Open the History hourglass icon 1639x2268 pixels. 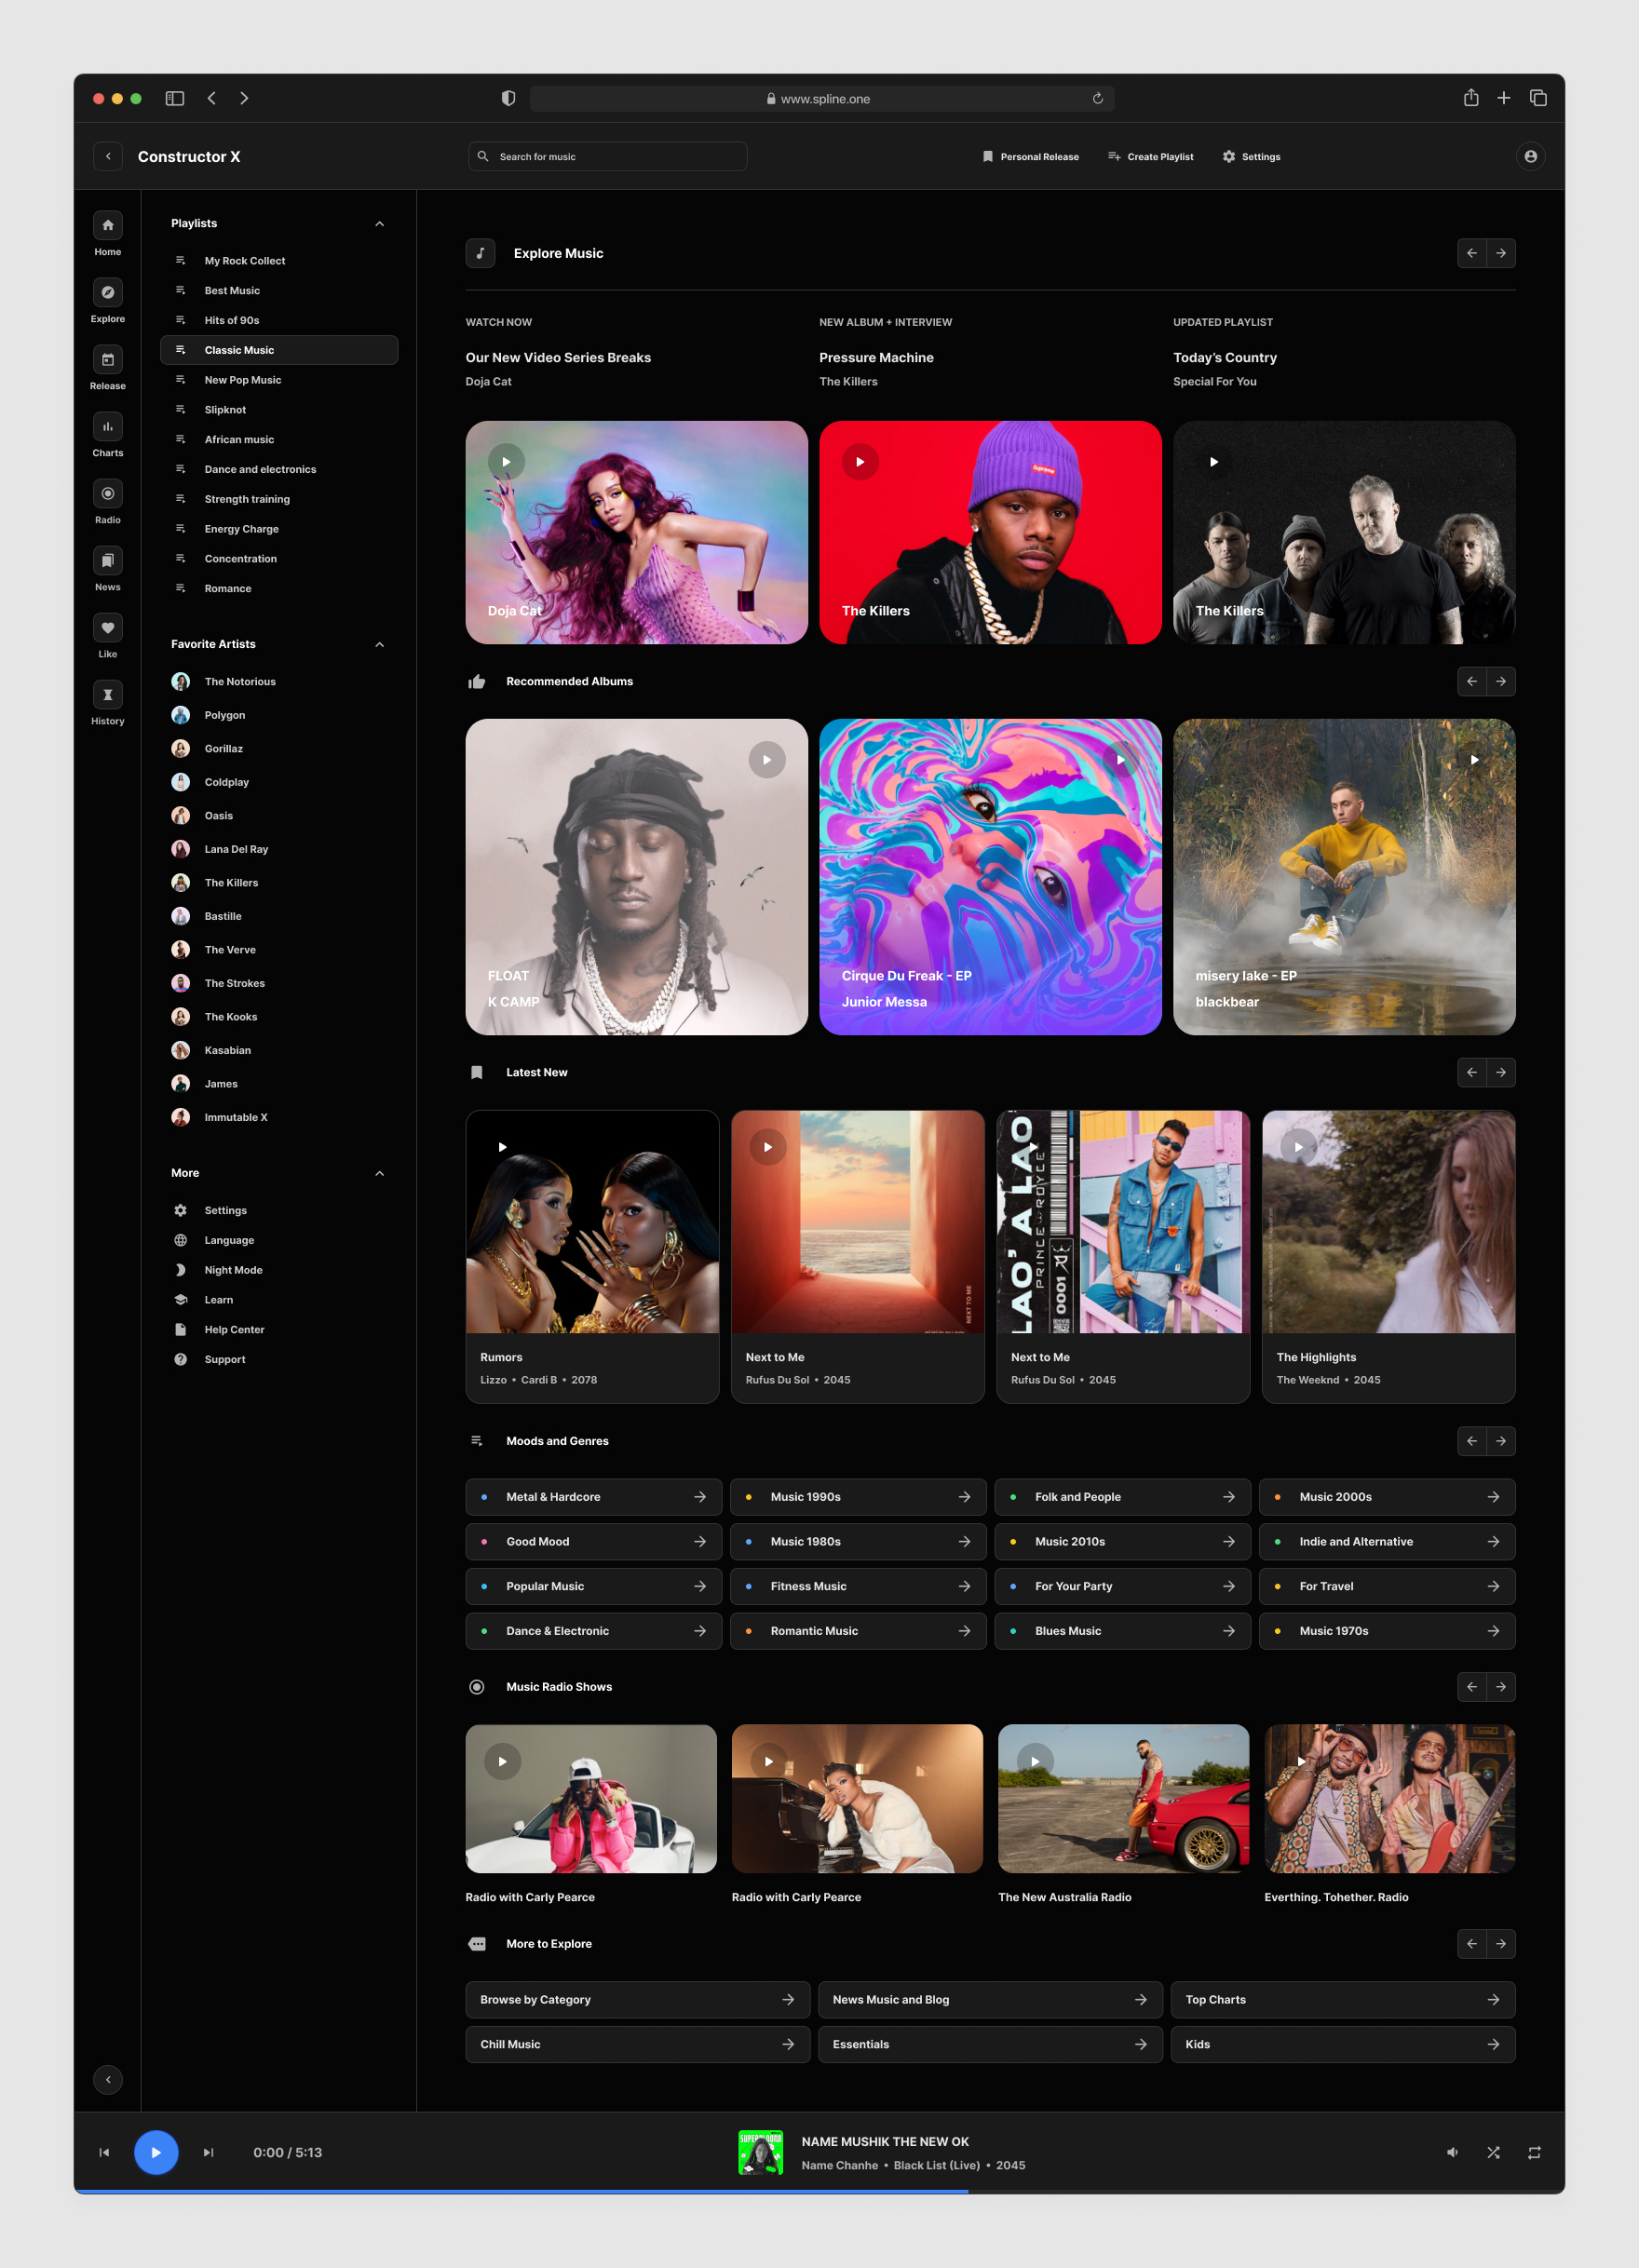pyautogui.click(x=108, y=694)
